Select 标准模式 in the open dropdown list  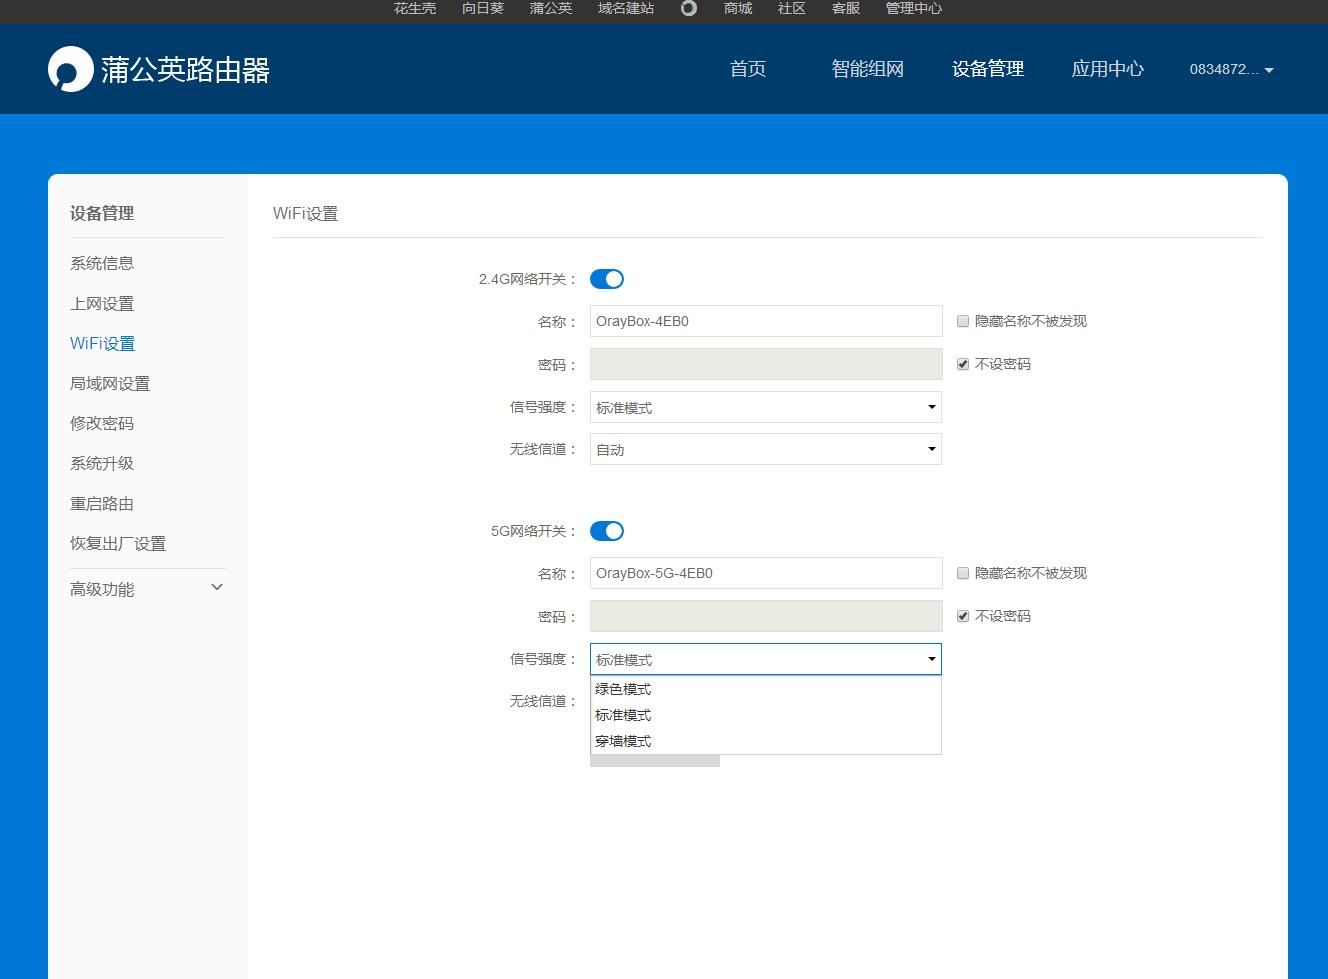[766, 715]
